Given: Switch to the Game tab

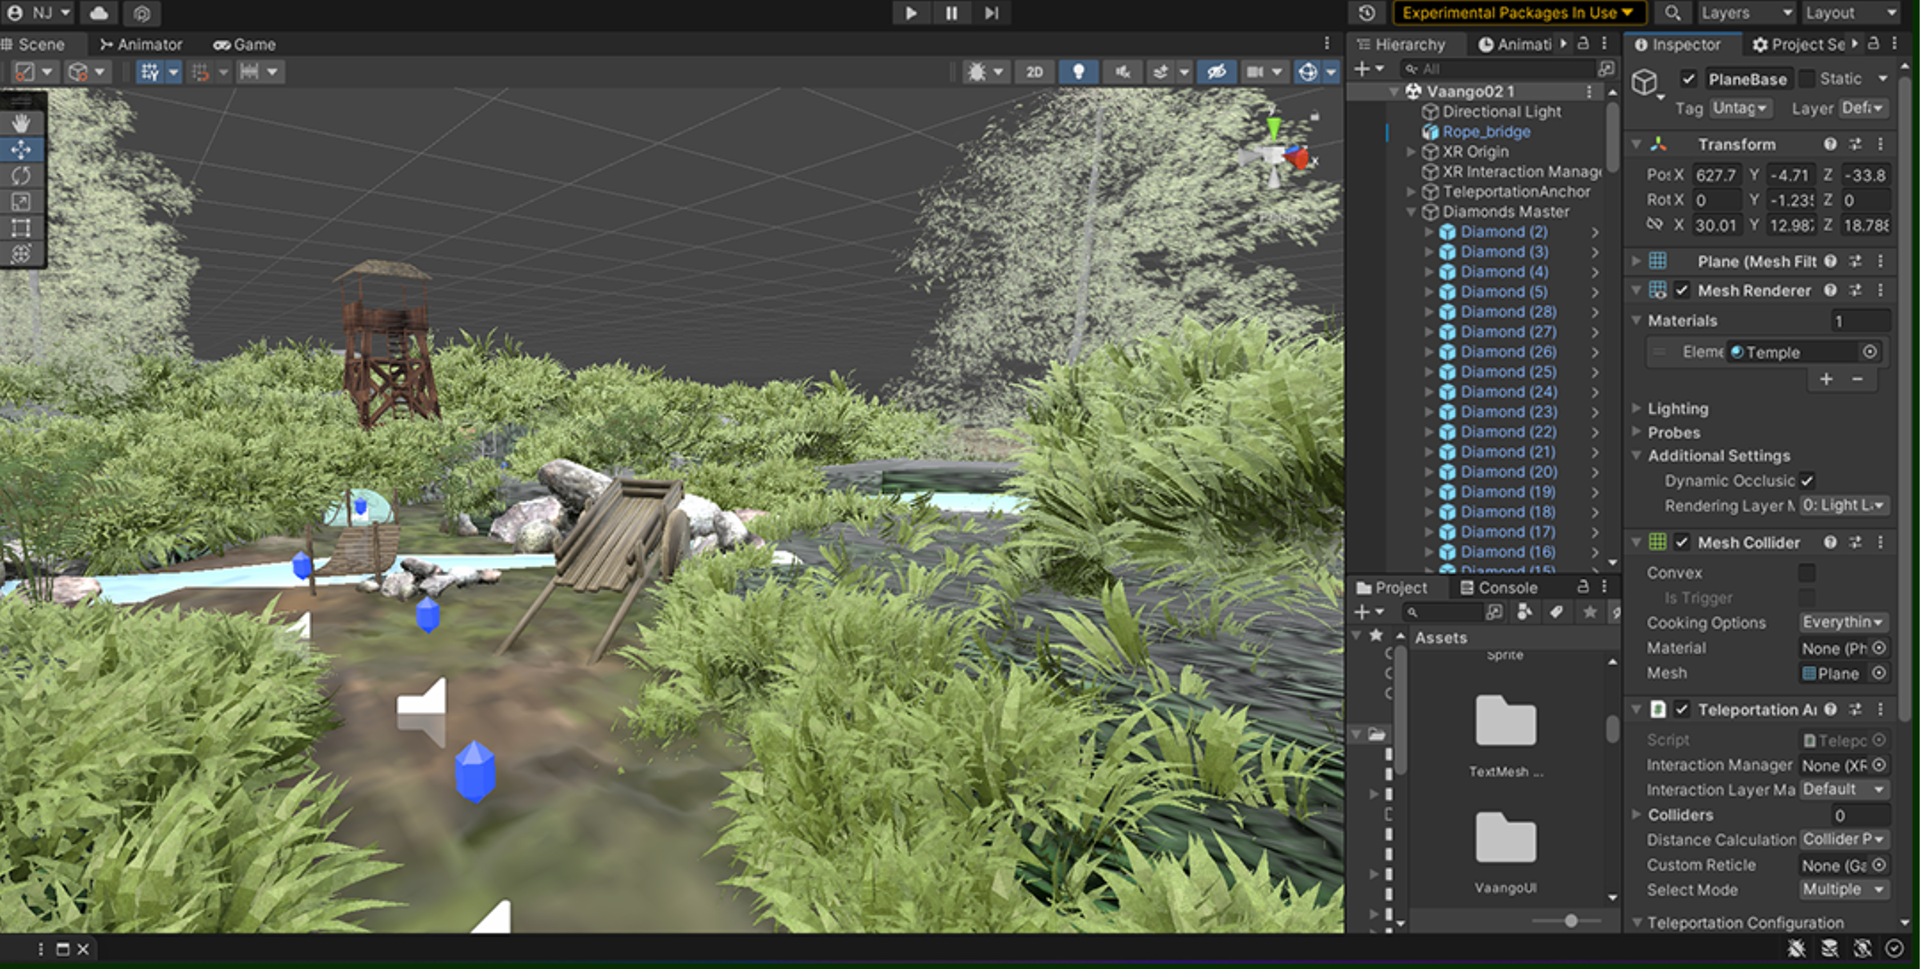Looking at the screenshot, I should click(x=244, y=45).
